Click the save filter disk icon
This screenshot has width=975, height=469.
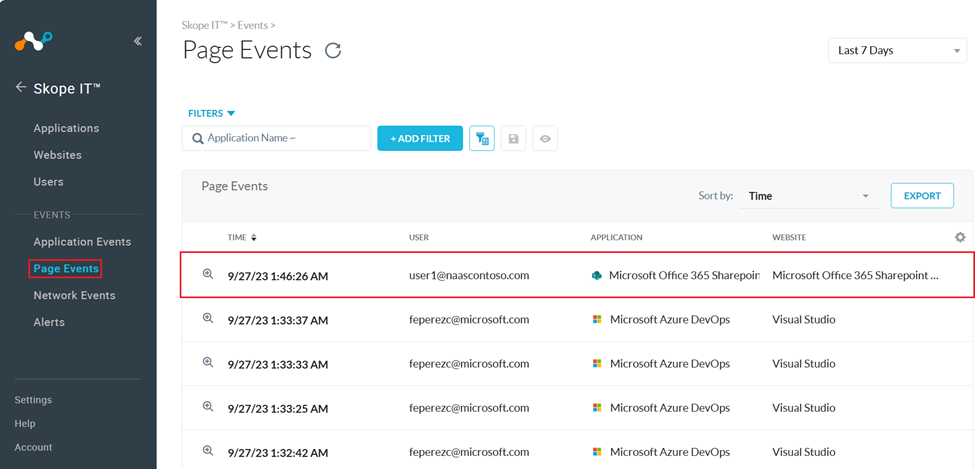(514, 139)
